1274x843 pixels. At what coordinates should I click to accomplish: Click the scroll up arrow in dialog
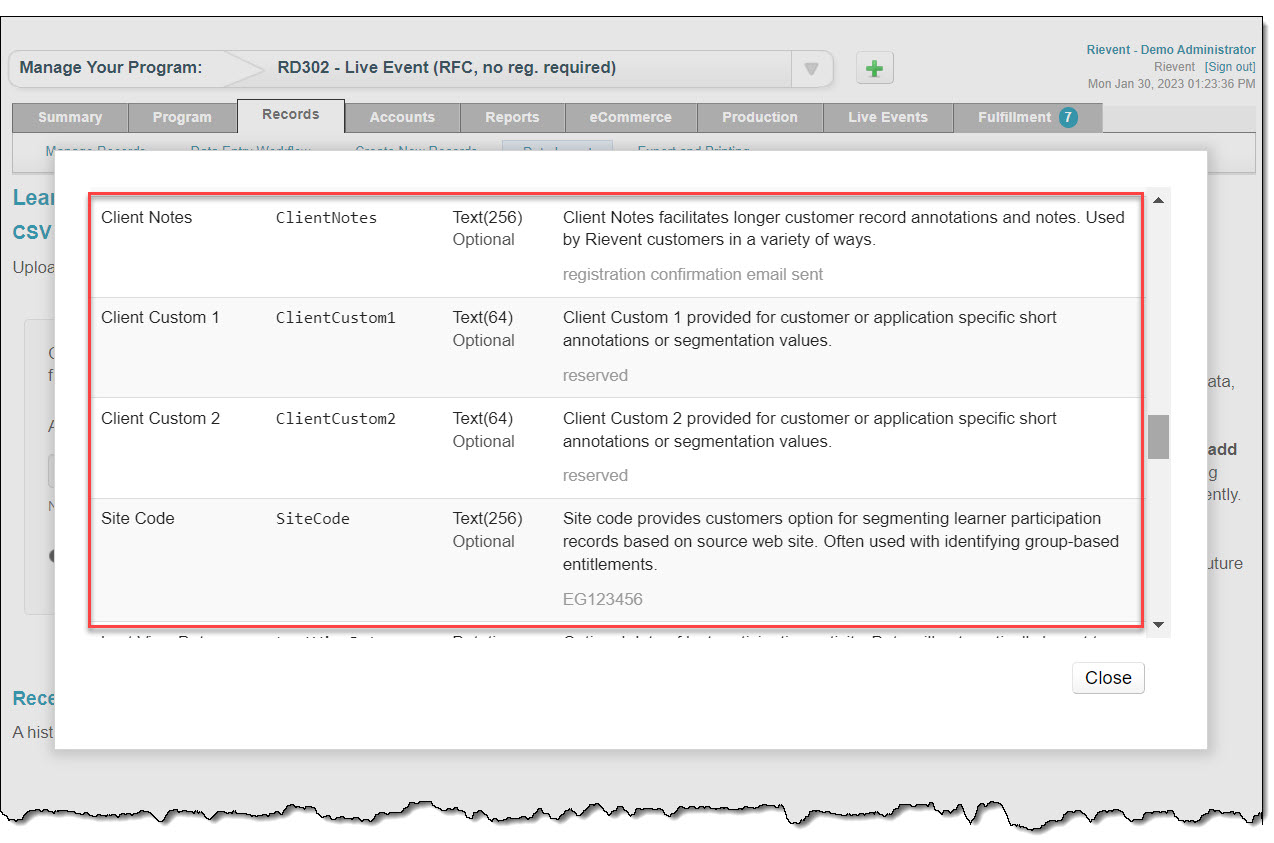pos(1158,201)
